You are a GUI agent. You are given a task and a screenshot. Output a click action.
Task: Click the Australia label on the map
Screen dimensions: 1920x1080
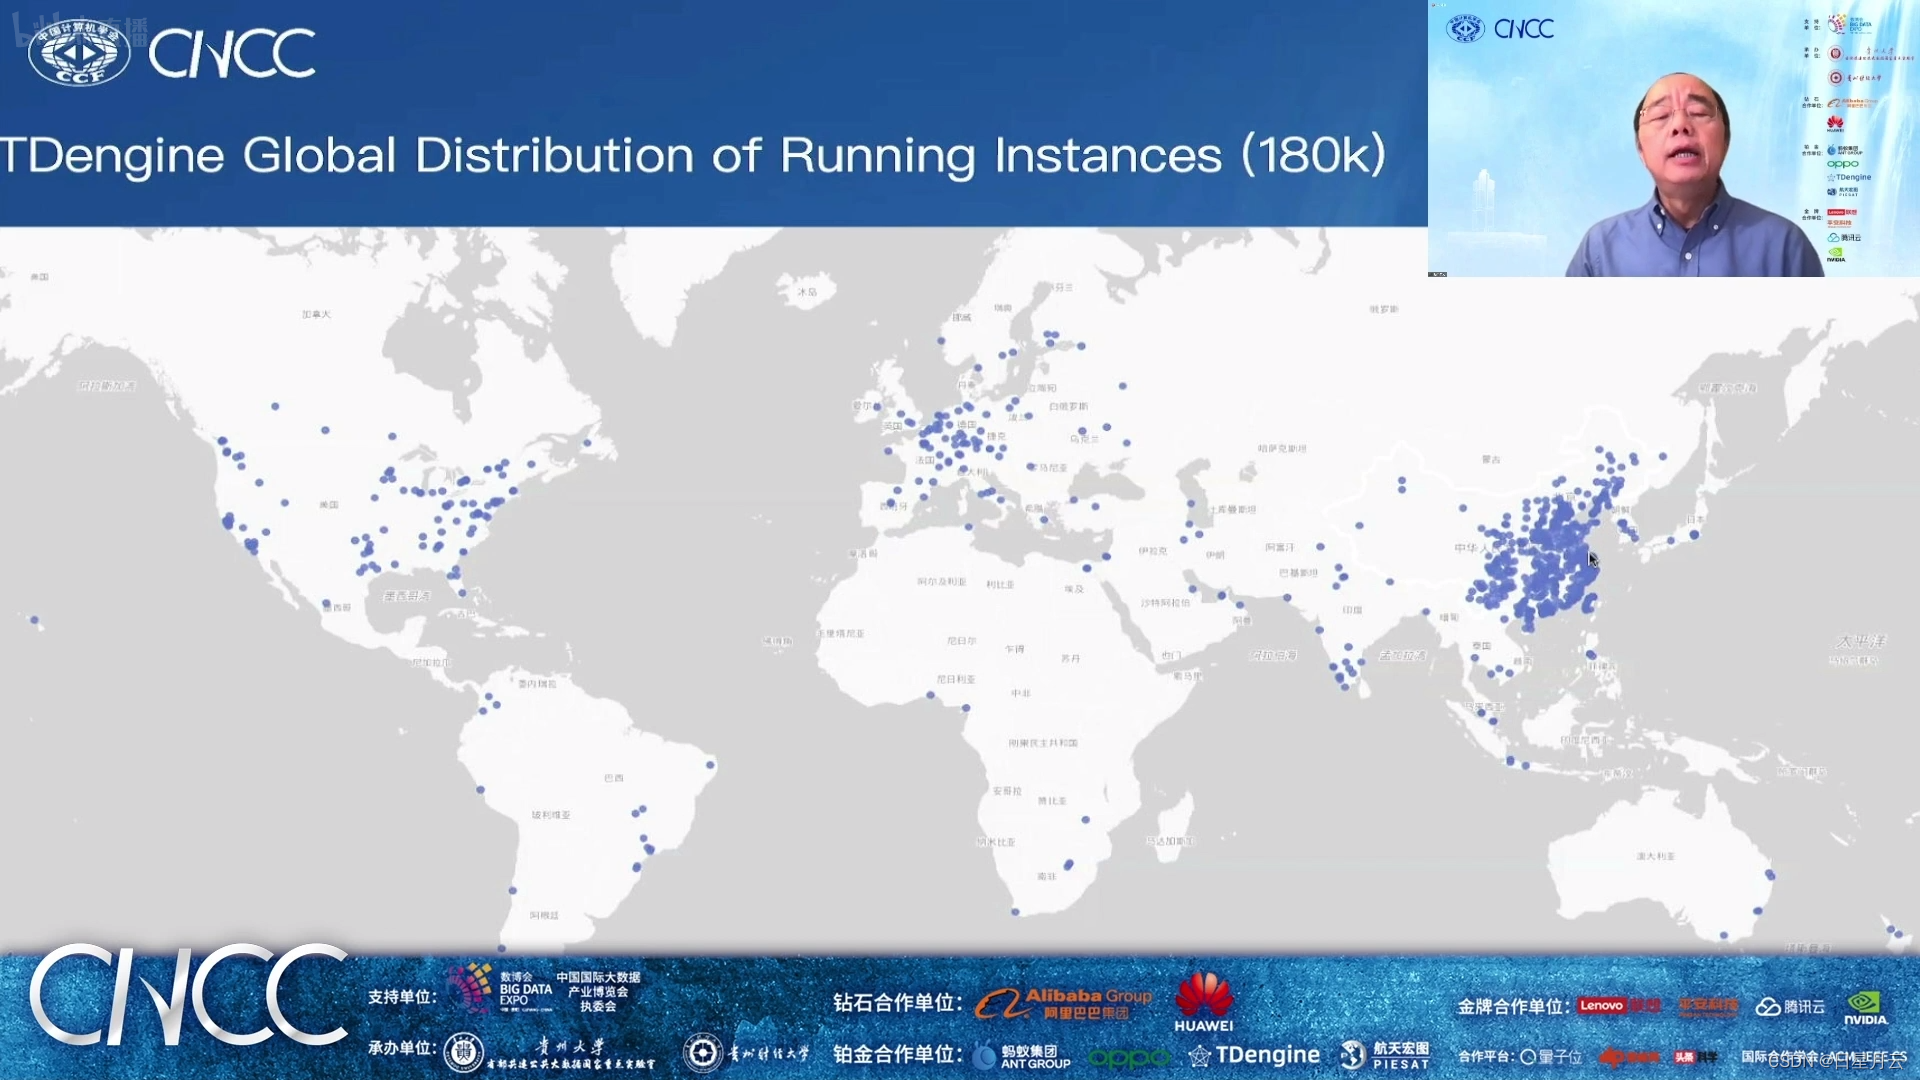point(1655,856)
